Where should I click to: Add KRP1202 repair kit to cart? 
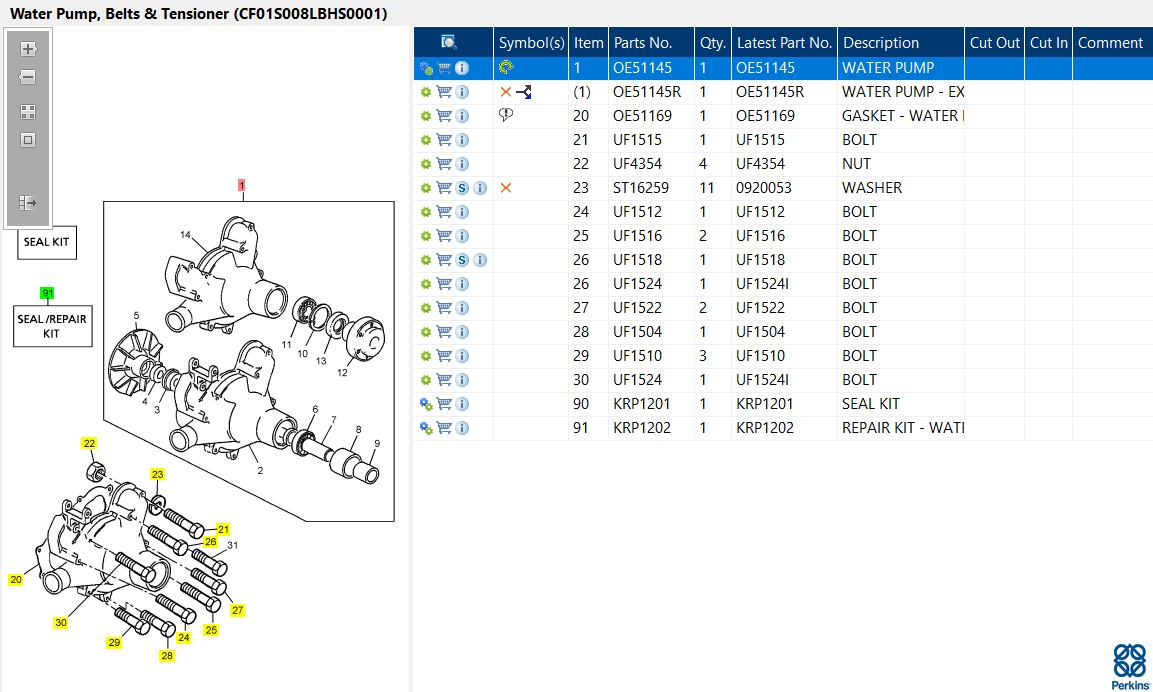(x=444, y=428)
